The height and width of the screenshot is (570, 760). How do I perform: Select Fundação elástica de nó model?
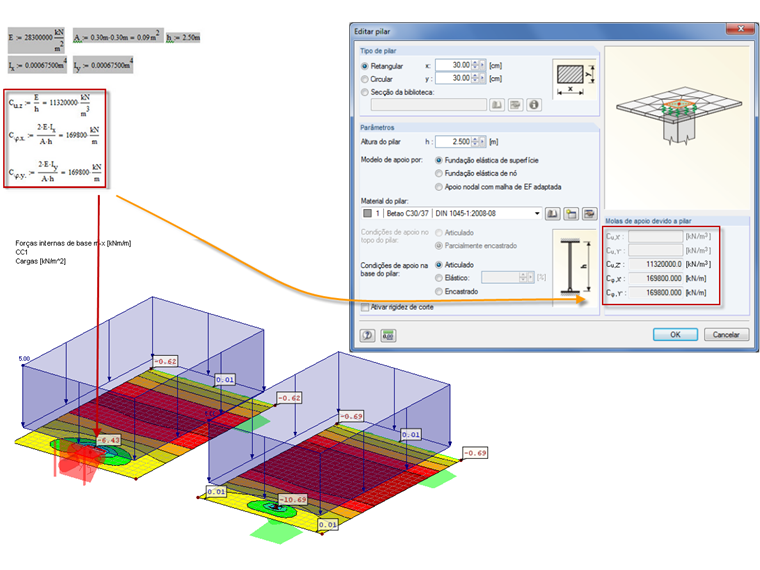439,174
